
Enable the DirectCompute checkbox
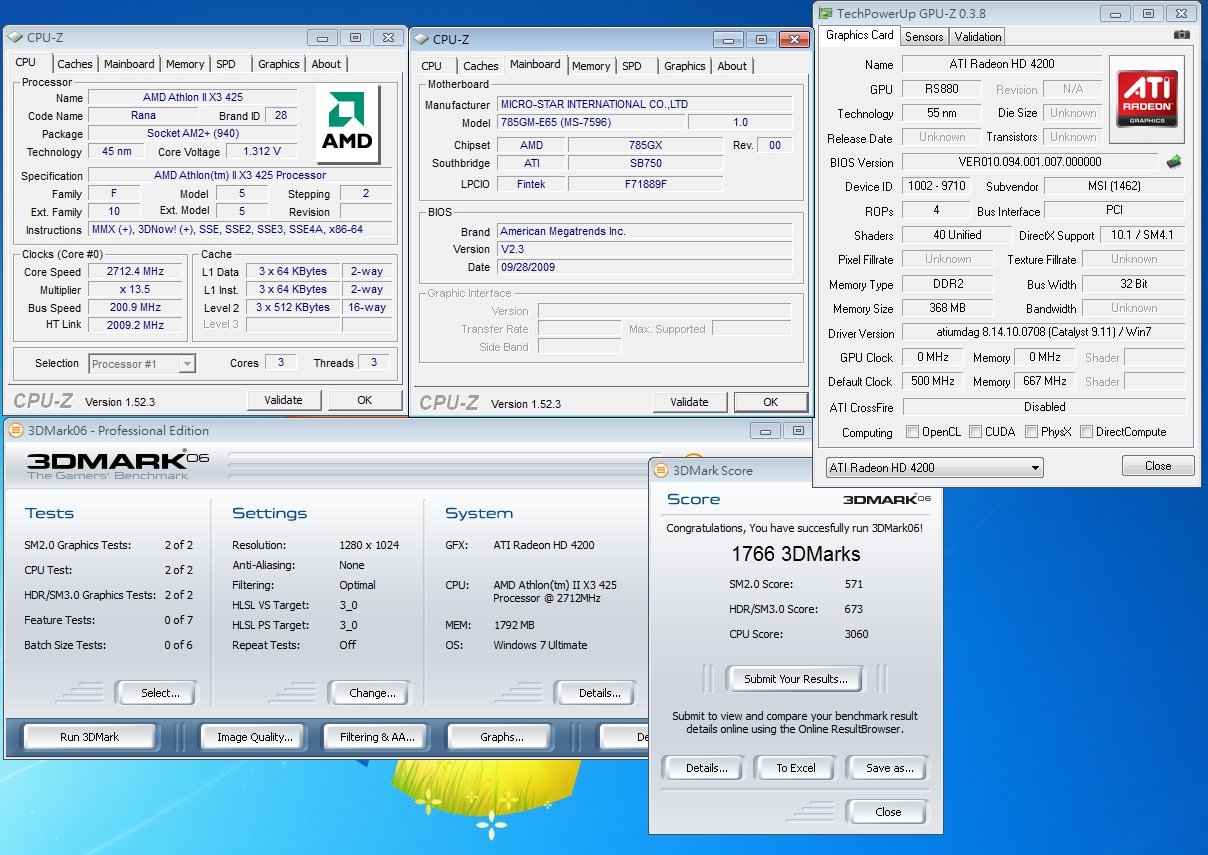click(x=1086, y=432)
